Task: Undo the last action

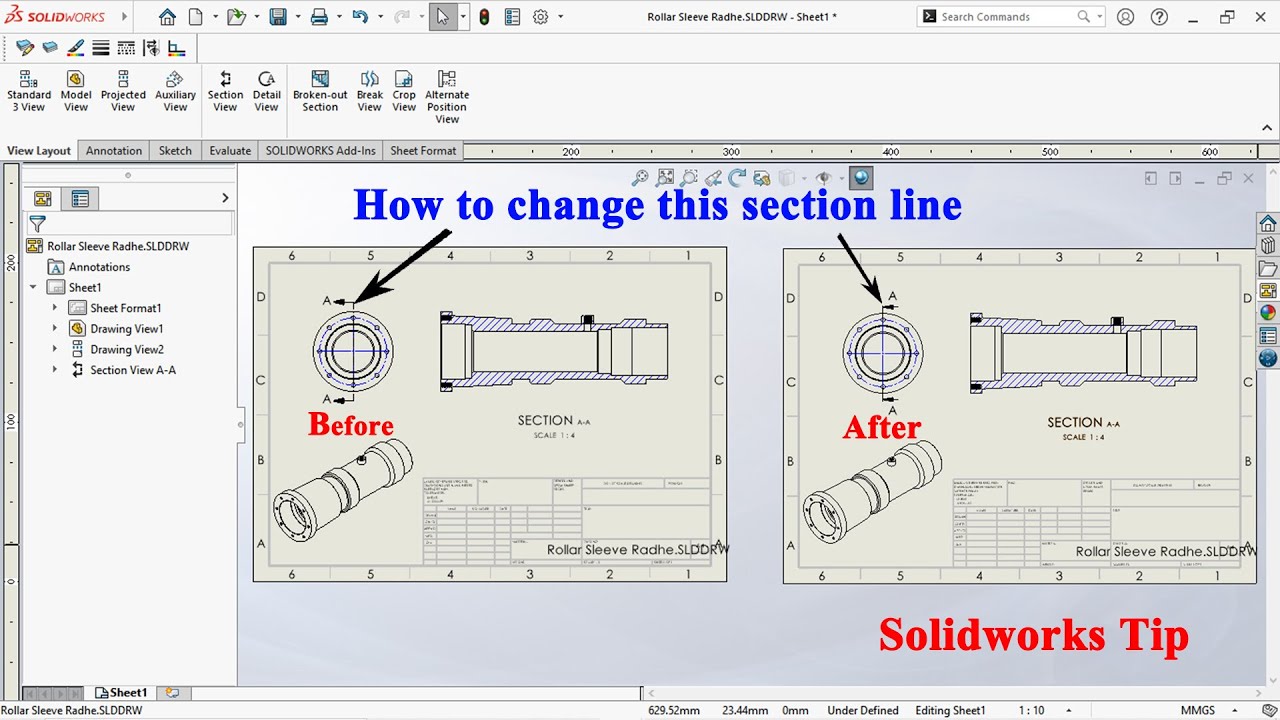Action: pos(360,17)
